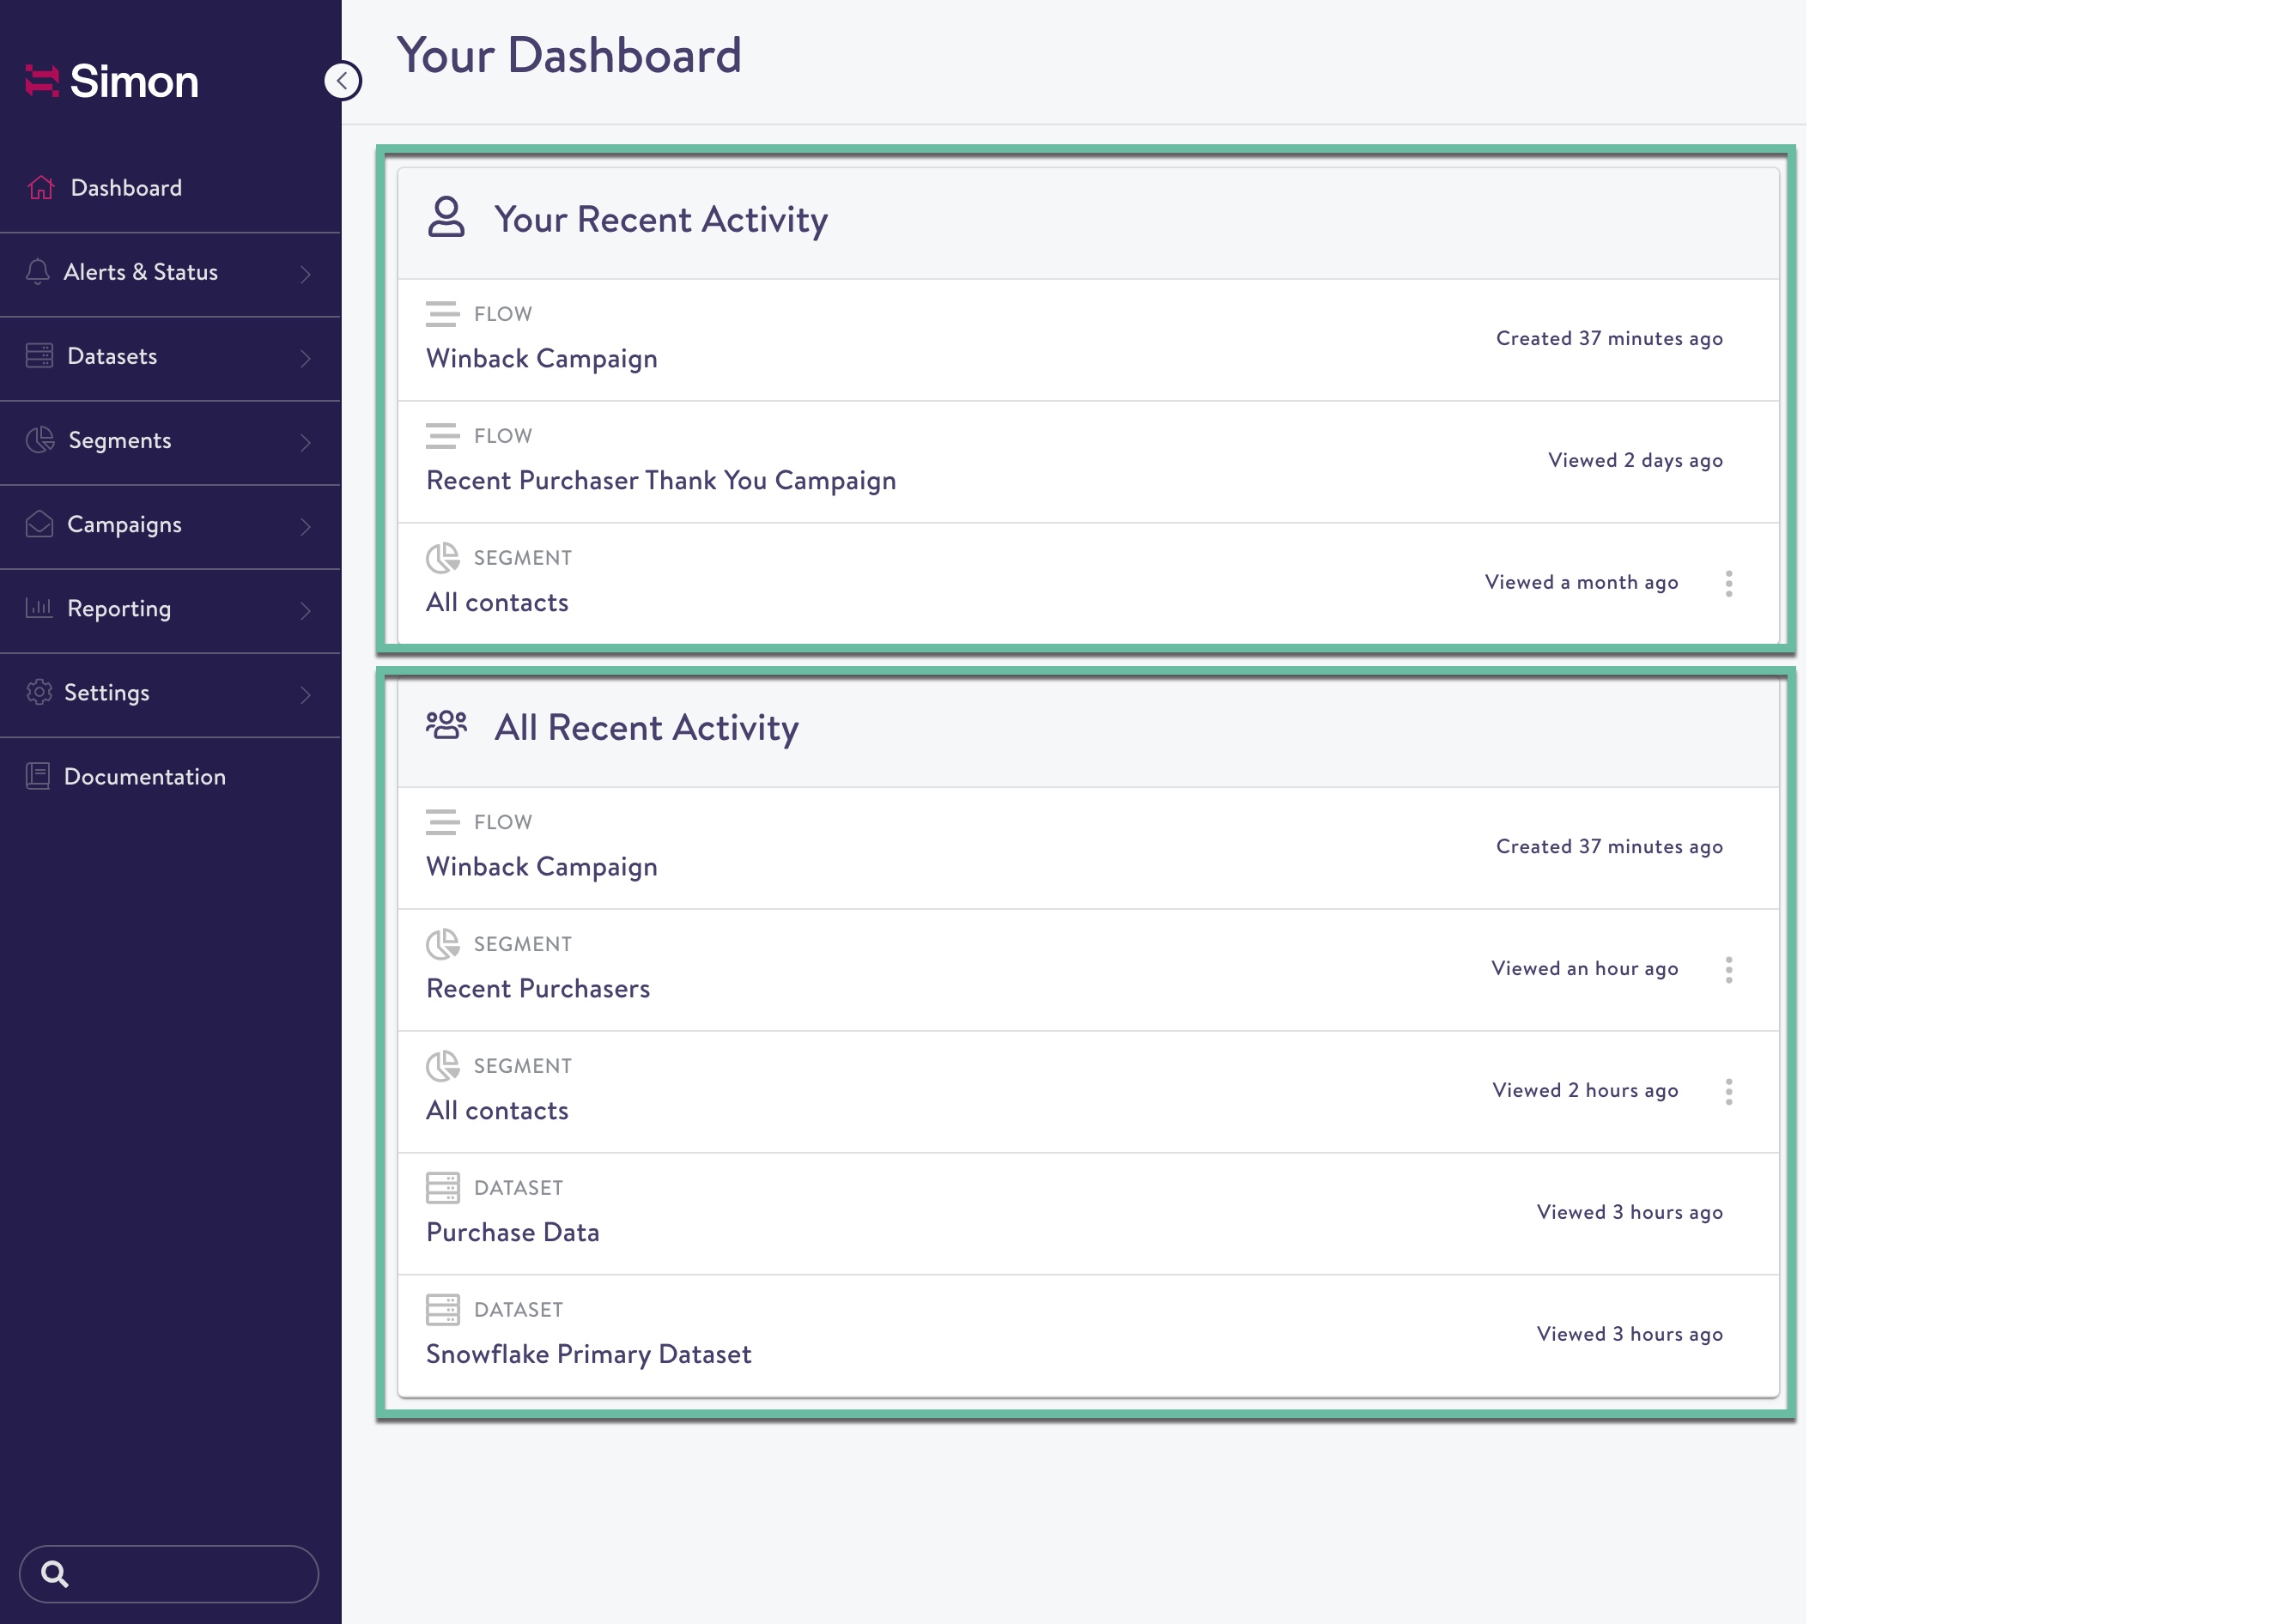Click the Simon logo icon

pos(41,81)
